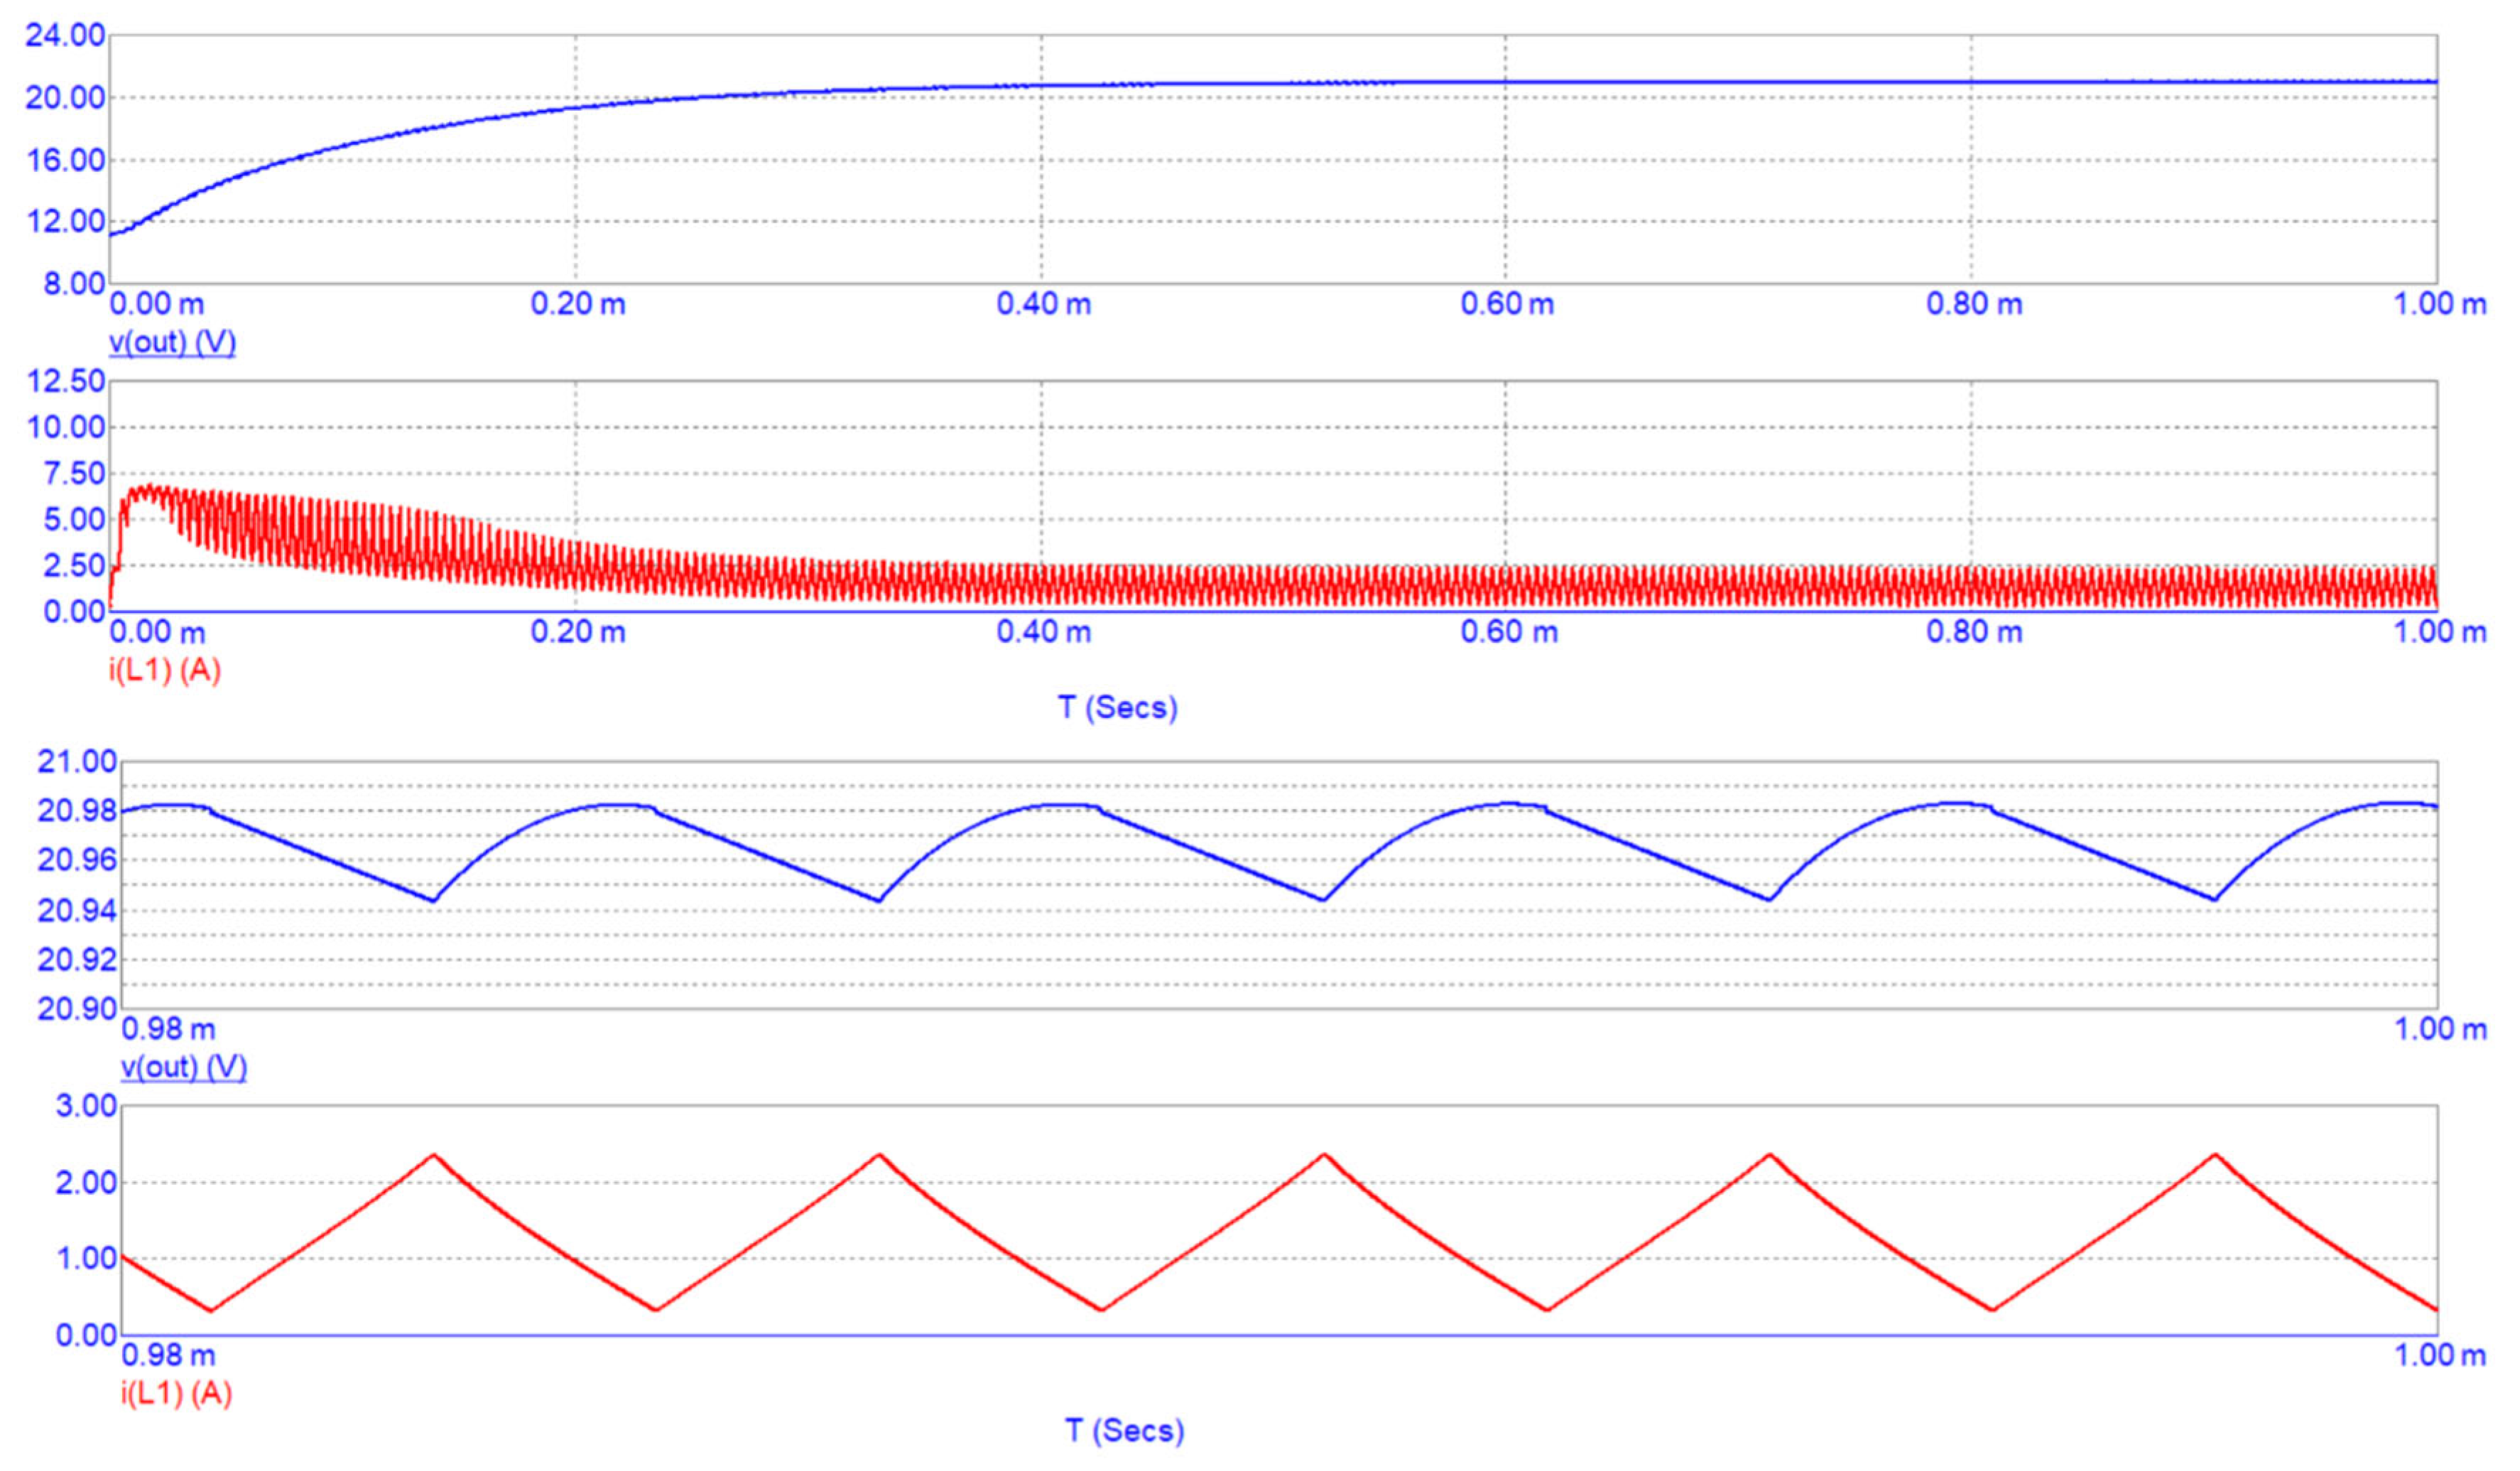The height and width of the screenshot is (1471, 2520).
Task: Click the 0.20 m tick under top plot
Action: [x=578, y=304]
